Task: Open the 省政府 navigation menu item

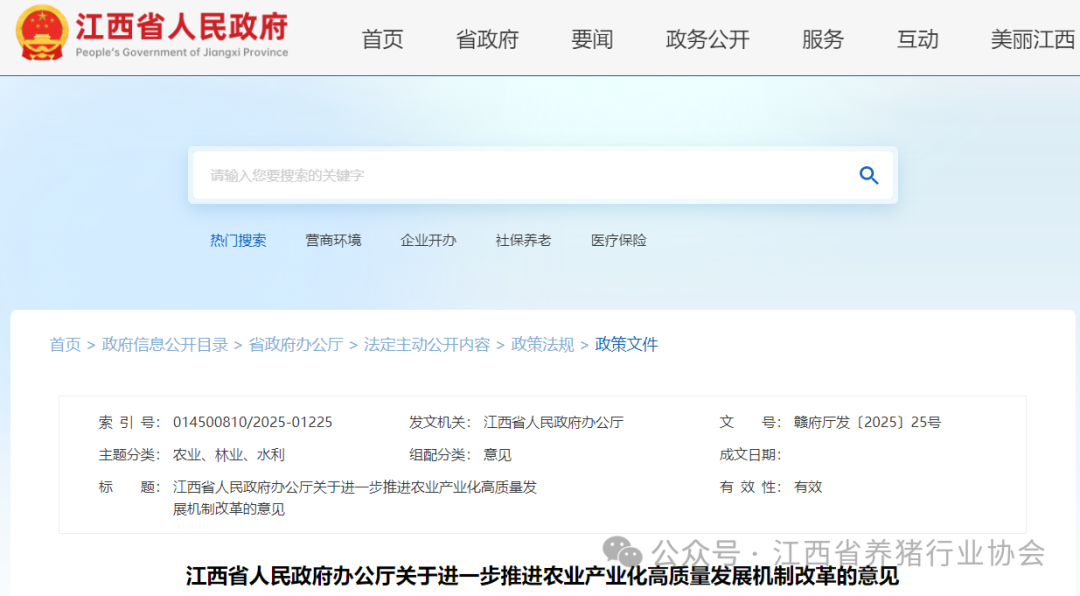Action: pos(487,40)
